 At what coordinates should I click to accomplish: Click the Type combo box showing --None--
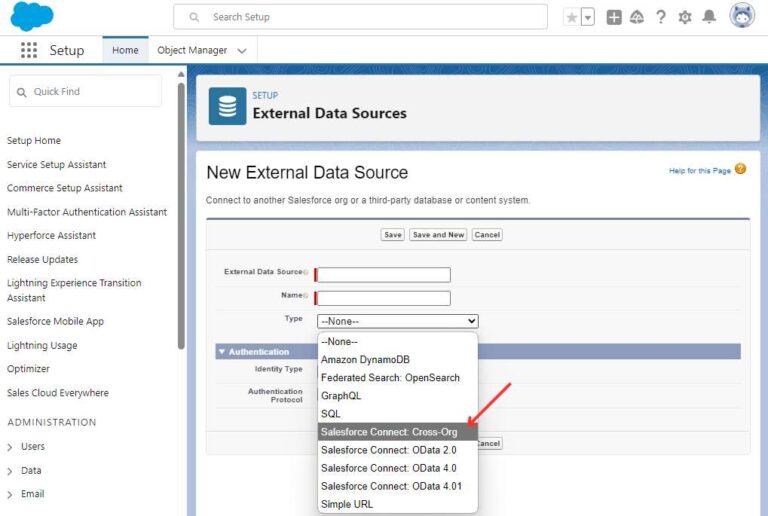(x=398, y=322)
